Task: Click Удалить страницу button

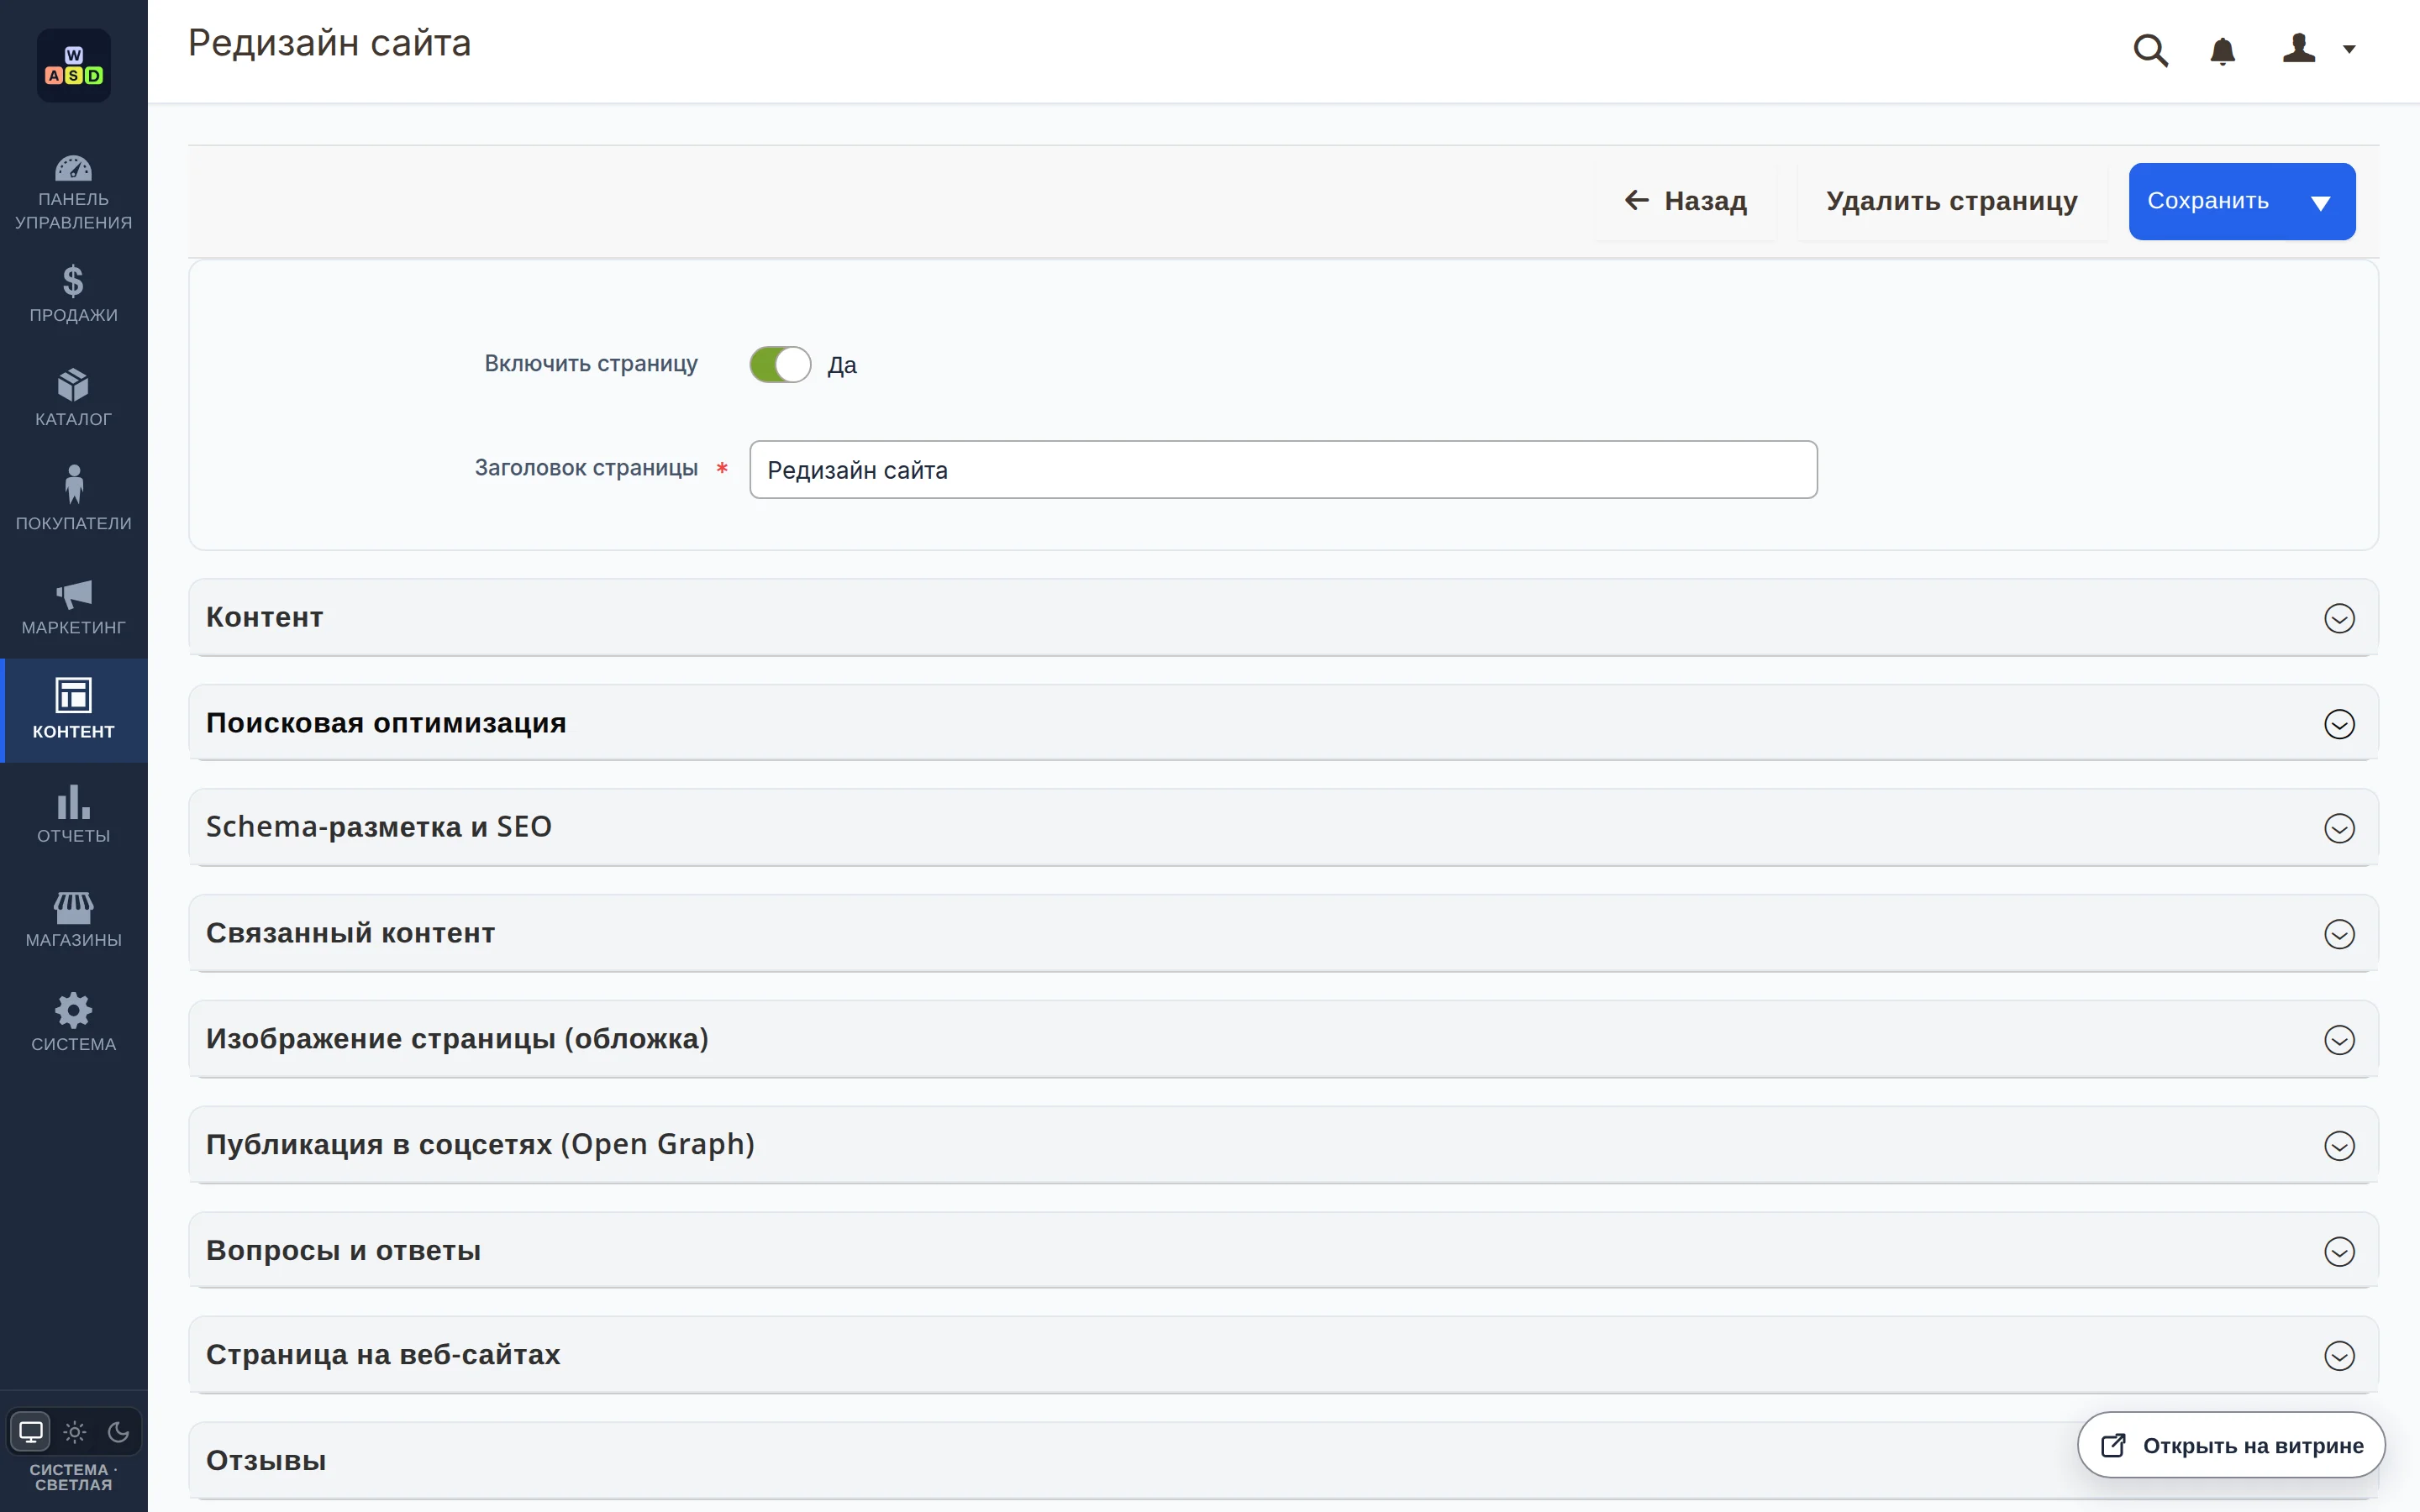Action: point(1952,201)
